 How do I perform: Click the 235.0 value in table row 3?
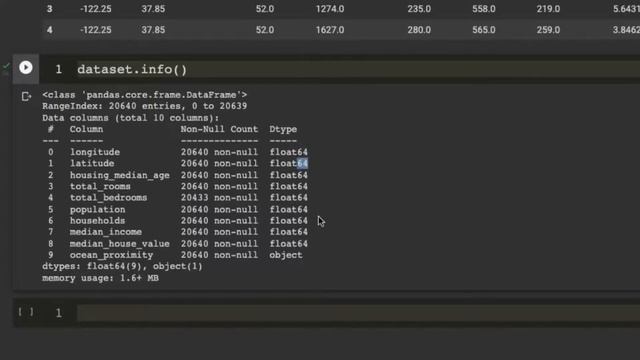point(419,9)
